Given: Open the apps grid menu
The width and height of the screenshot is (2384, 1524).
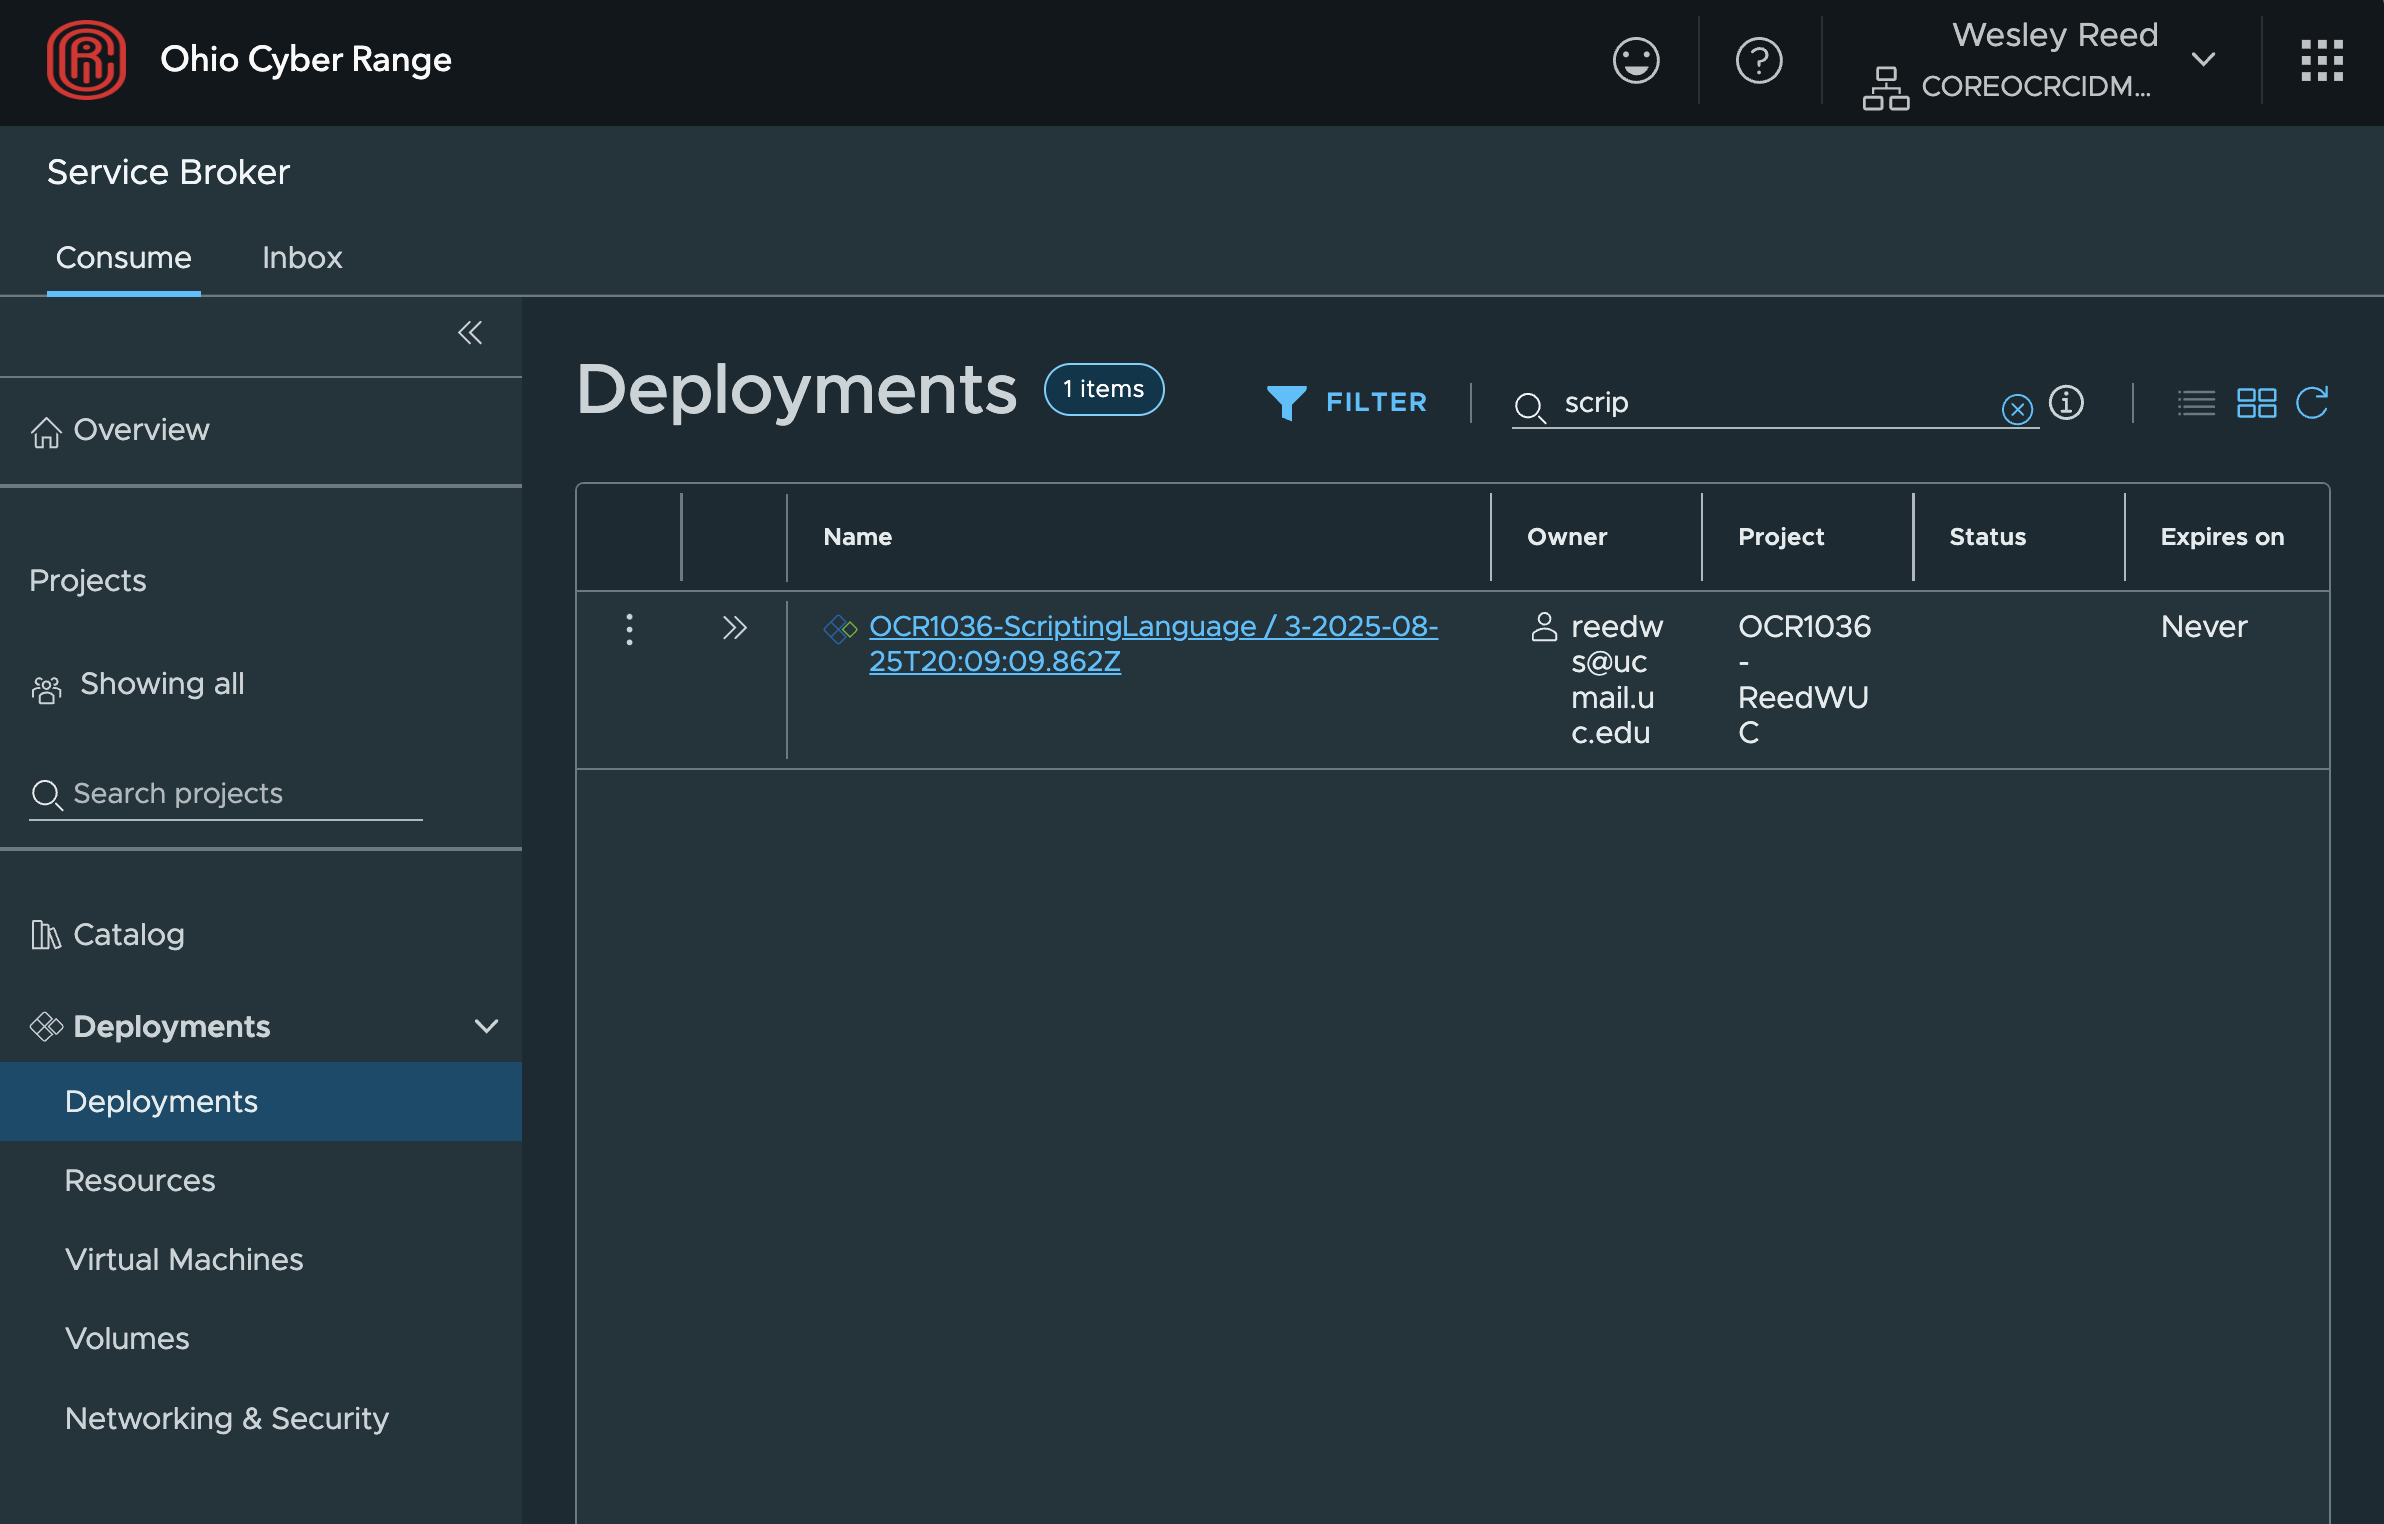Looking at the screenshot, I should [x=2322, y=60].
